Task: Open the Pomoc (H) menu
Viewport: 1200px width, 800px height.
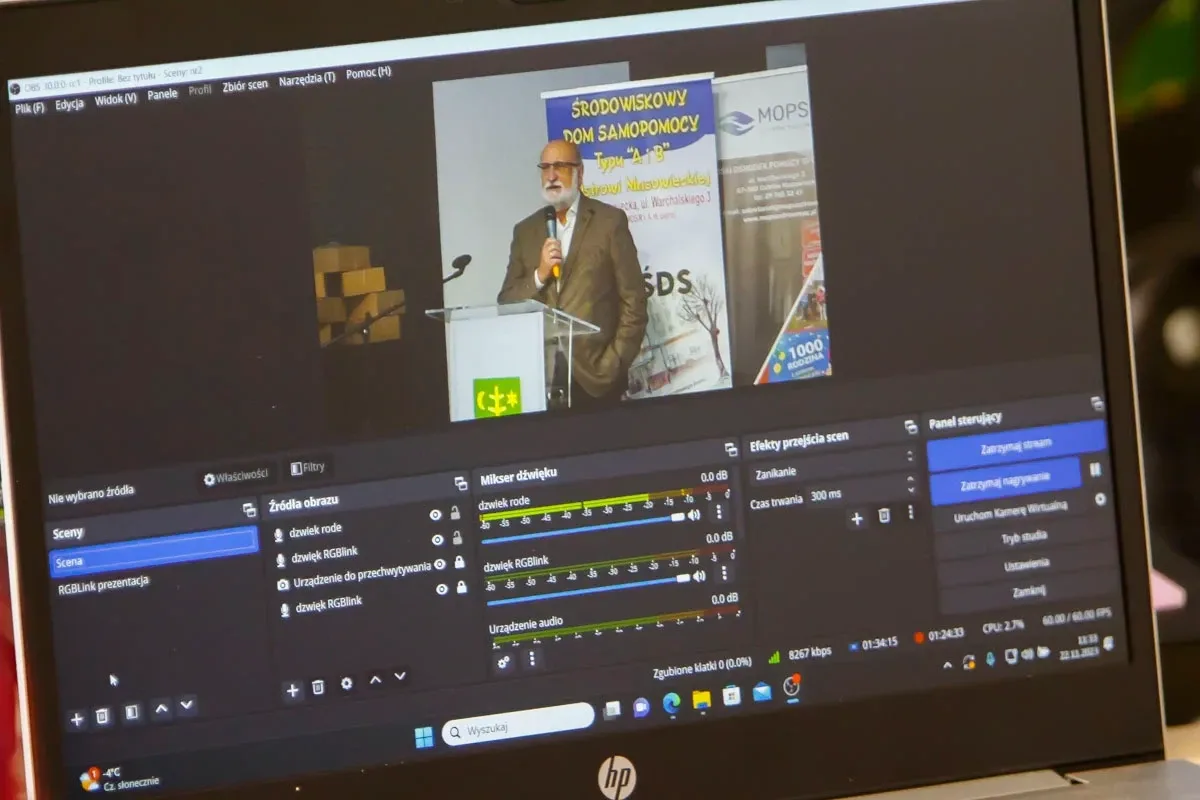Action: 368,72
